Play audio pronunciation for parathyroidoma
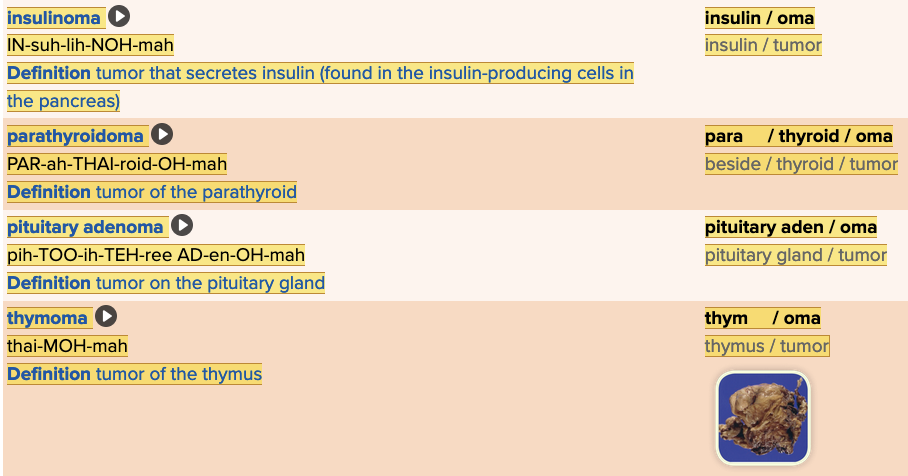This screenshot has height=476, width=908. 162,135
